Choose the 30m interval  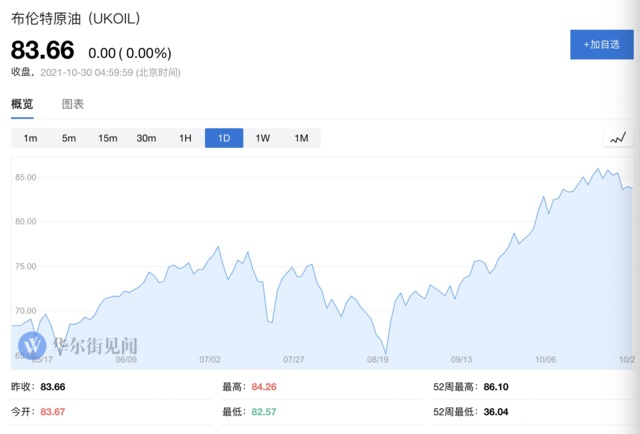pyautogui.click(x=146, y=138)
